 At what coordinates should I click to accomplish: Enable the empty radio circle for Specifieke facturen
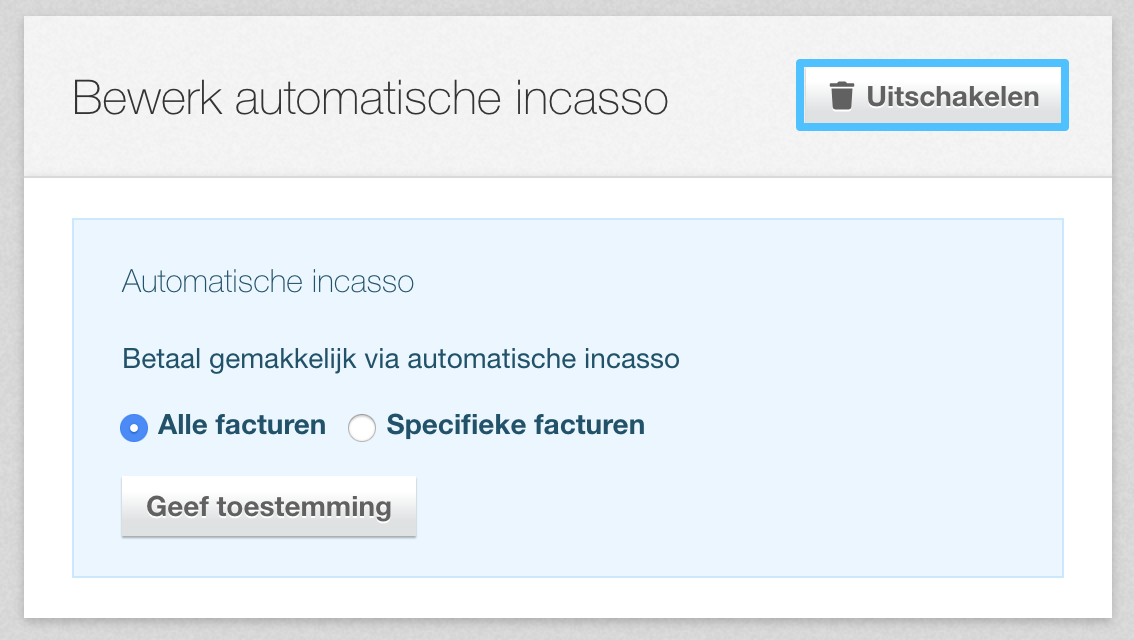click(361, 426)
